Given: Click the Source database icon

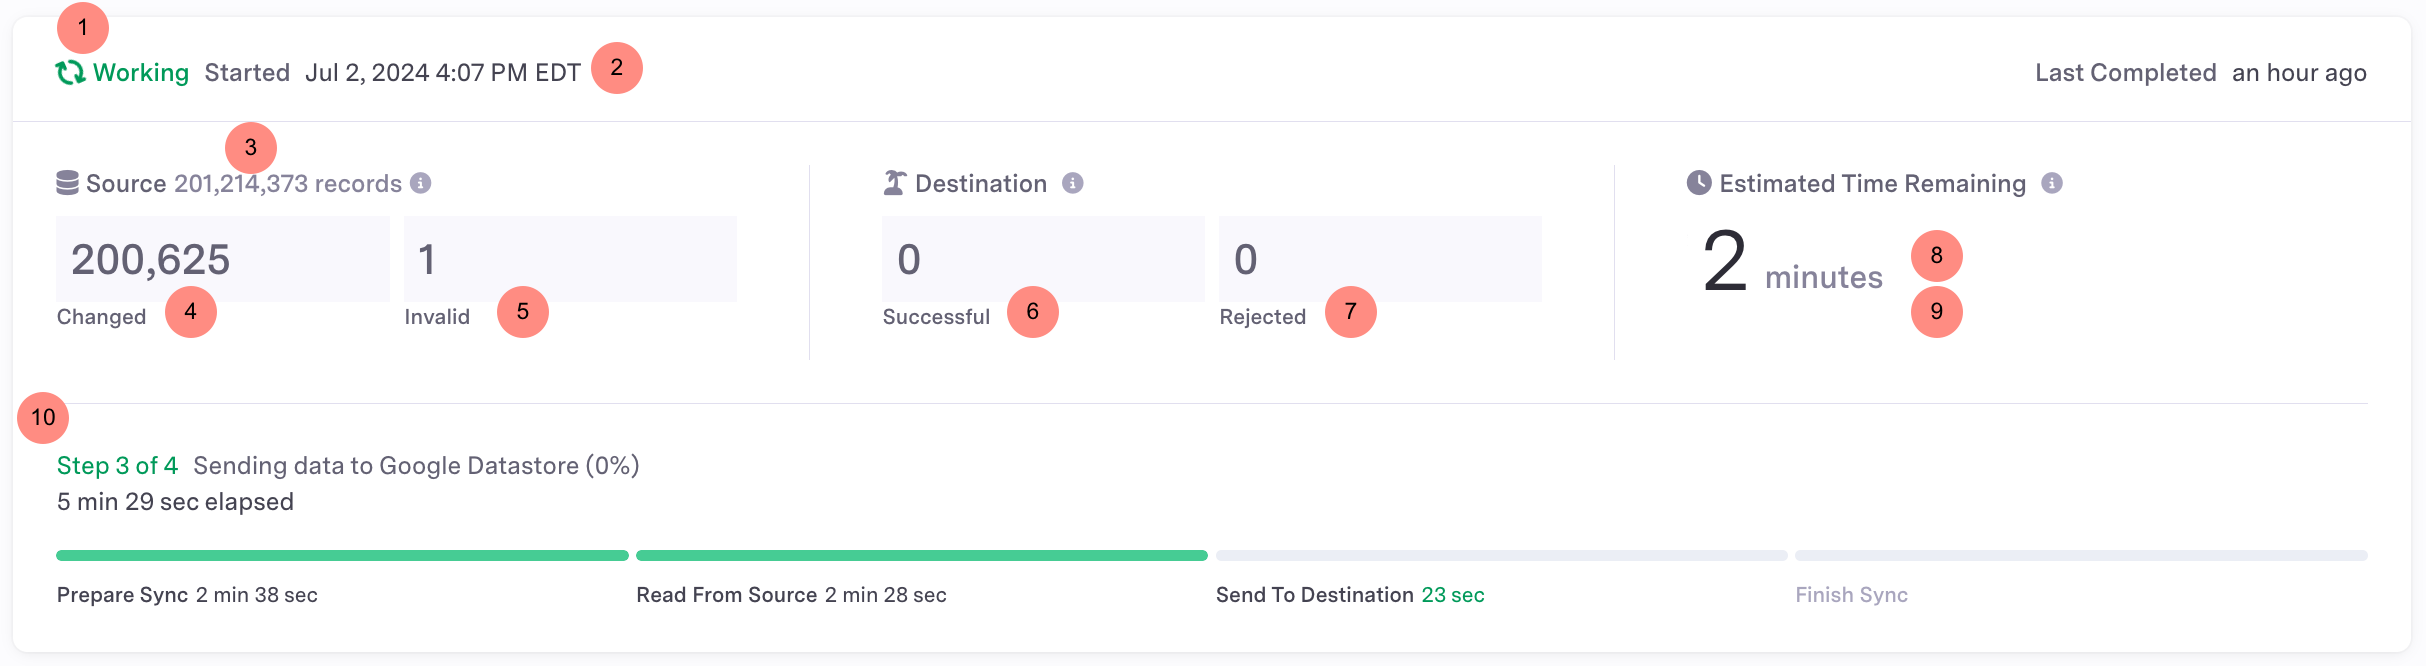Looking at the screenshot, I should click(x=67, y=183).
